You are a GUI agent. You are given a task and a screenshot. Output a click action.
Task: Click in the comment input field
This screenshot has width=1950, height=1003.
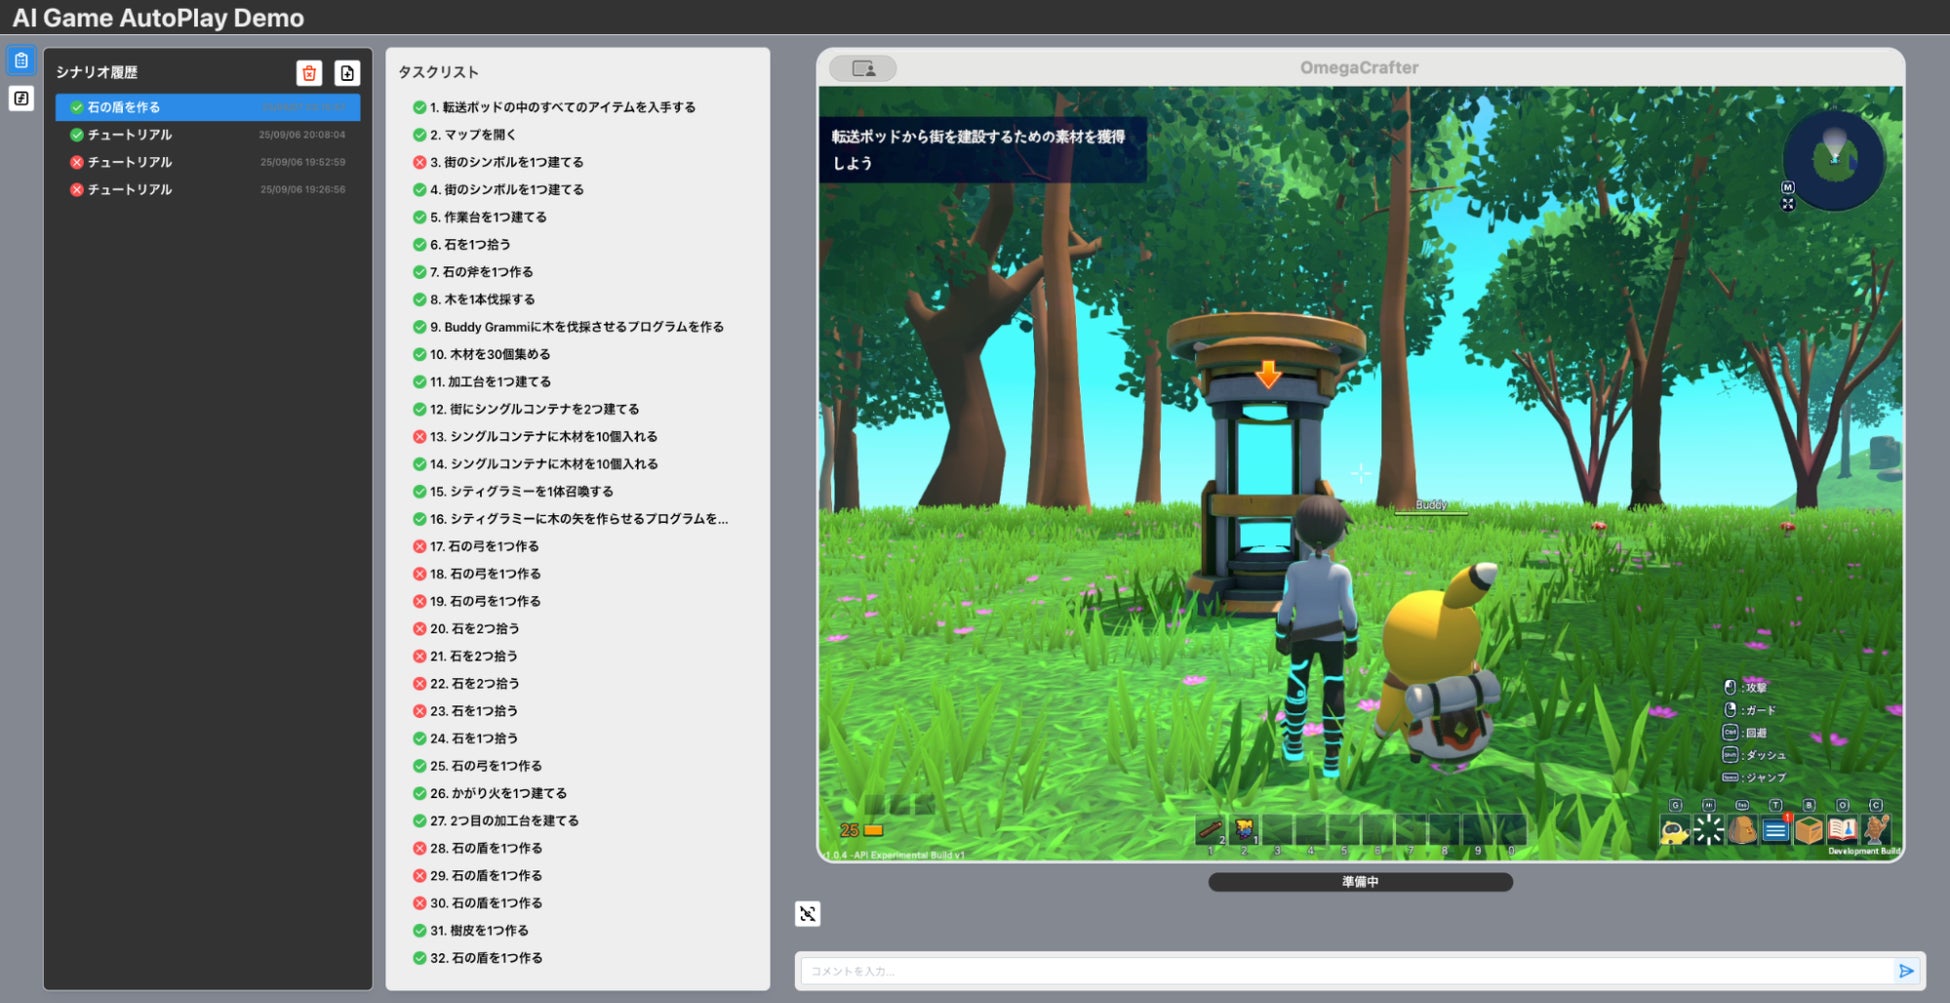pyautogui.click(x=1348, y=971)
